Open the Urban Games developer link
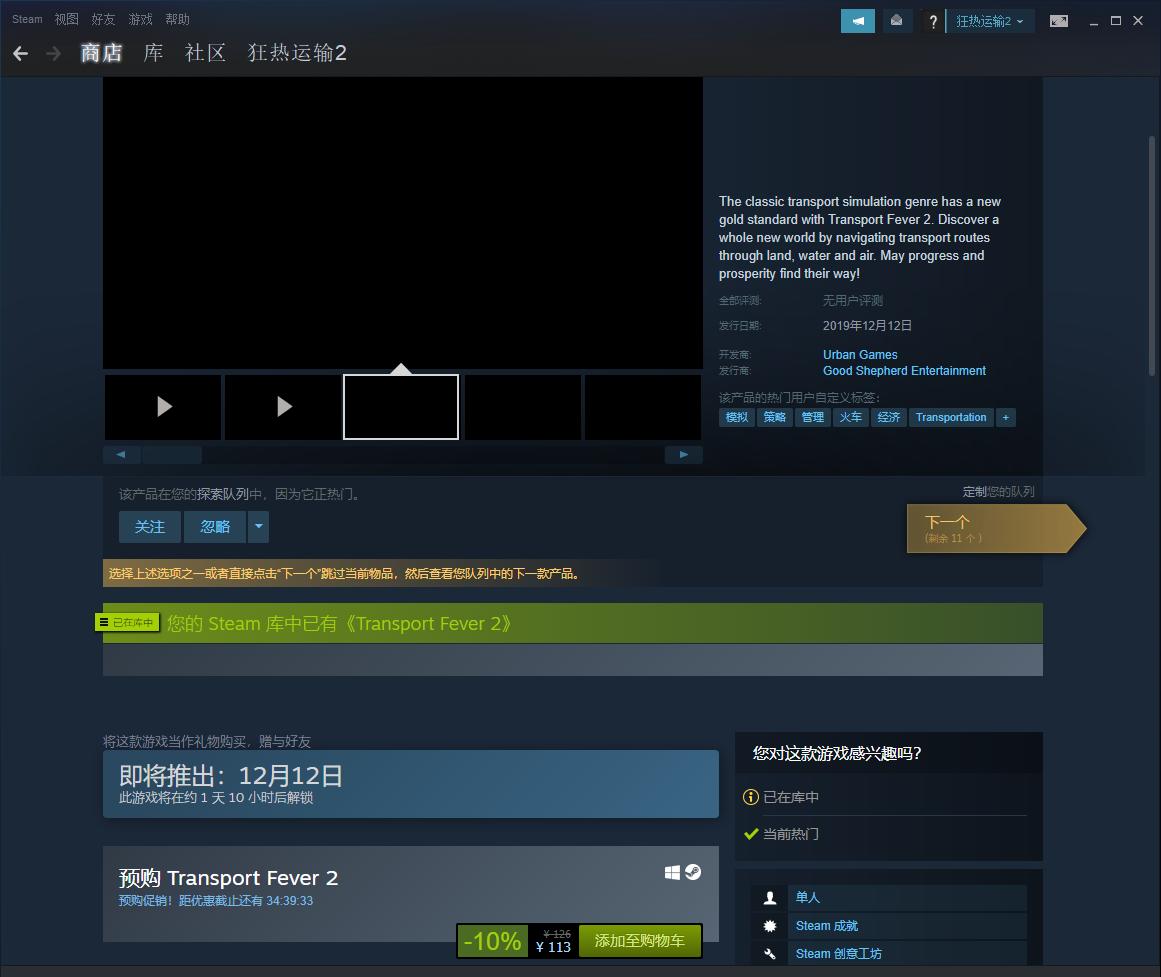The width and height of the screenshot is (1161, 977). (860, 355)
